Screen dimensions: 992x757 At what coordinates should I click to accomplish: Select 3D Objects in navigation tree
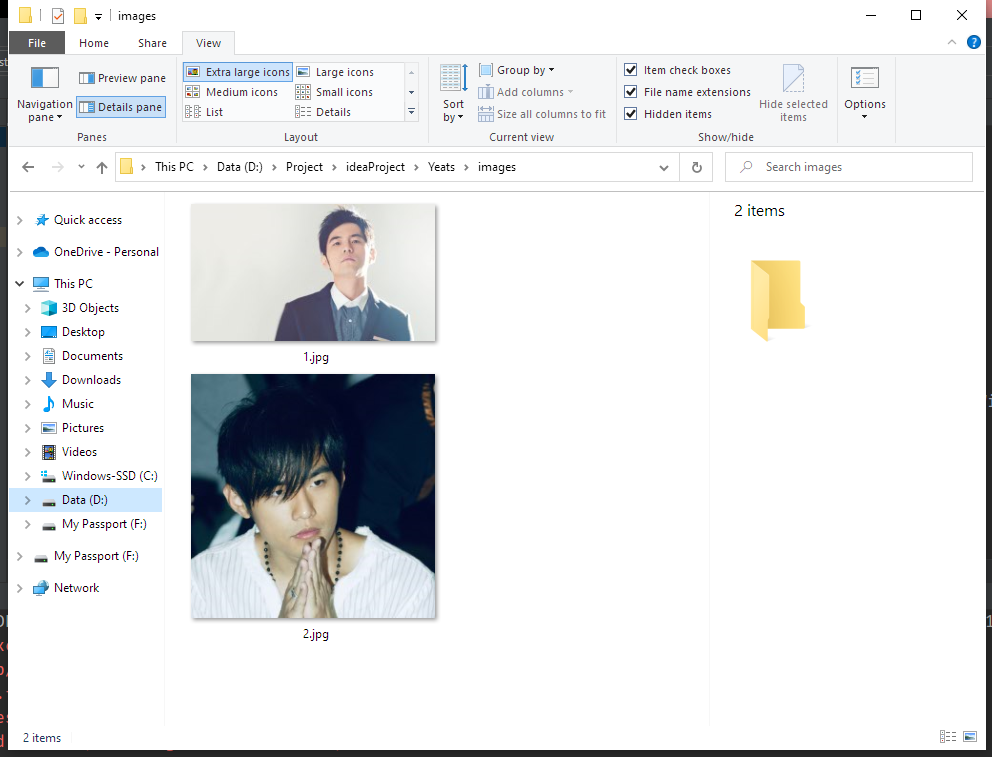[x=90, y=308]
